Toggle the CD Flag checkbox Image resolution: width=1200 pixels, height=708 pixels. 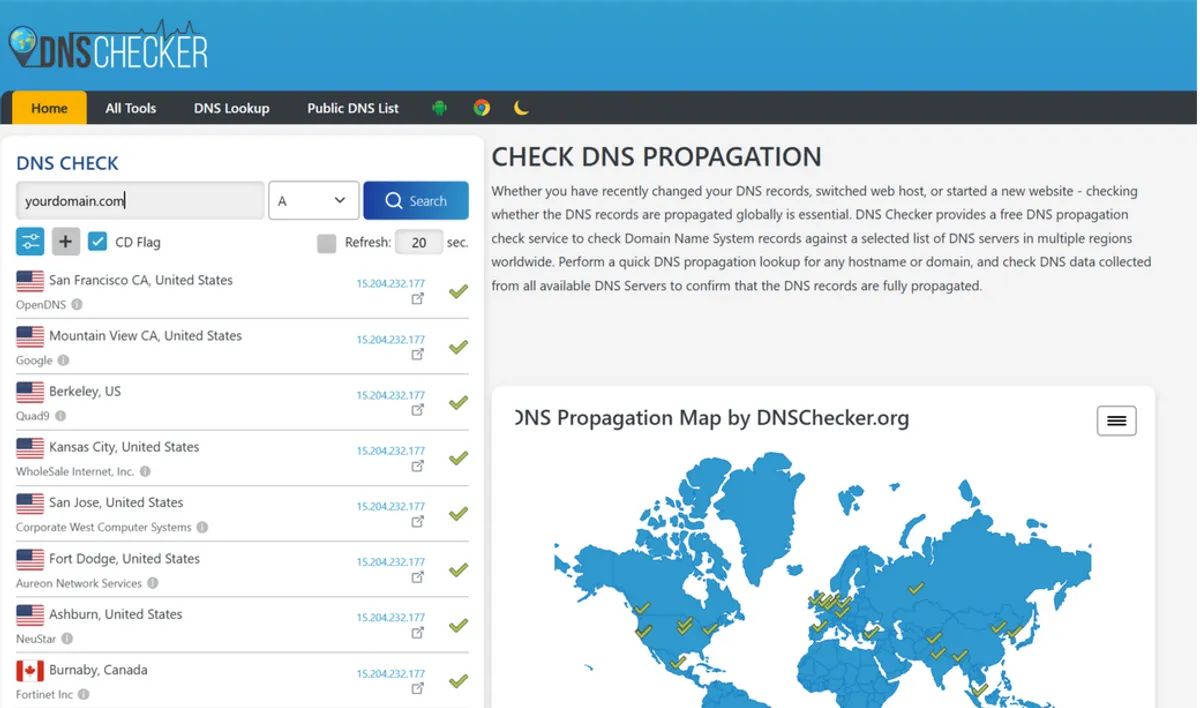[97, 241]
